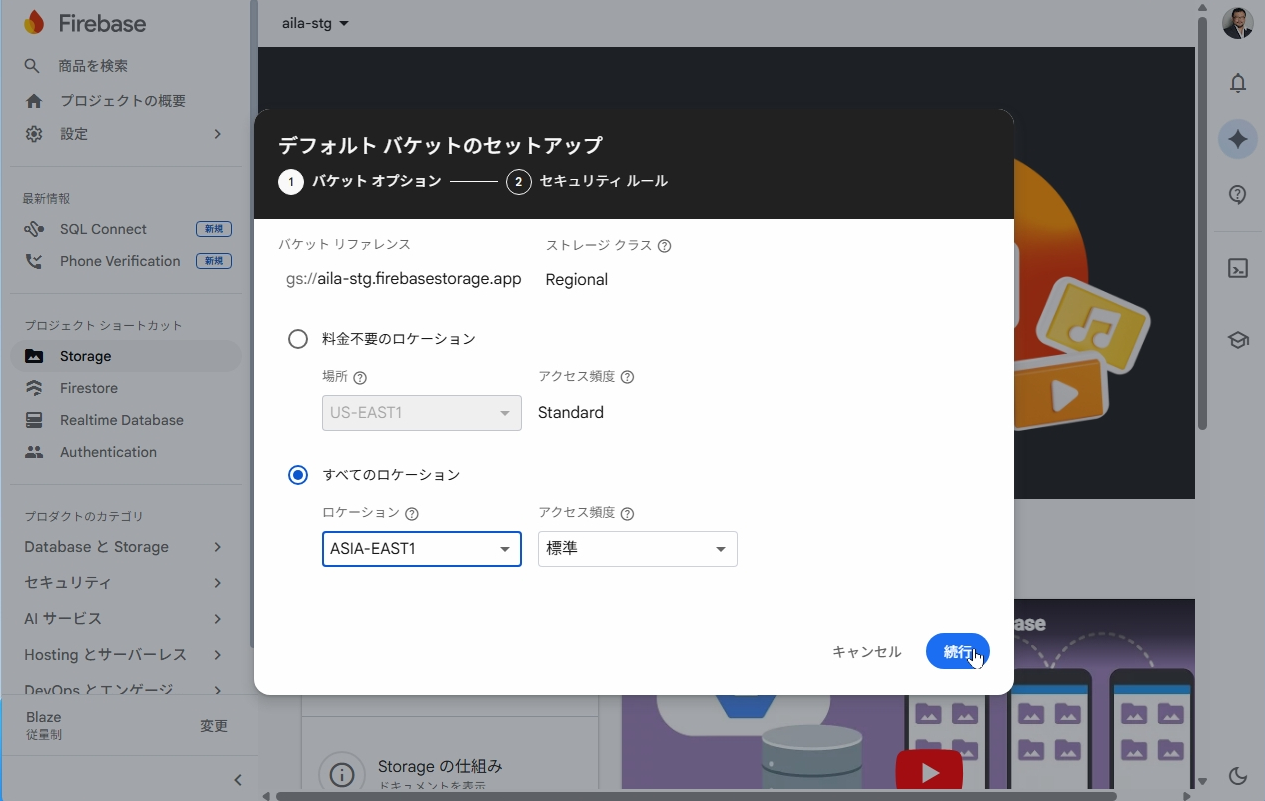The image size is (1265, 801).
Task: Click the Authentication people icon
Action: click(x=34, y=452)
